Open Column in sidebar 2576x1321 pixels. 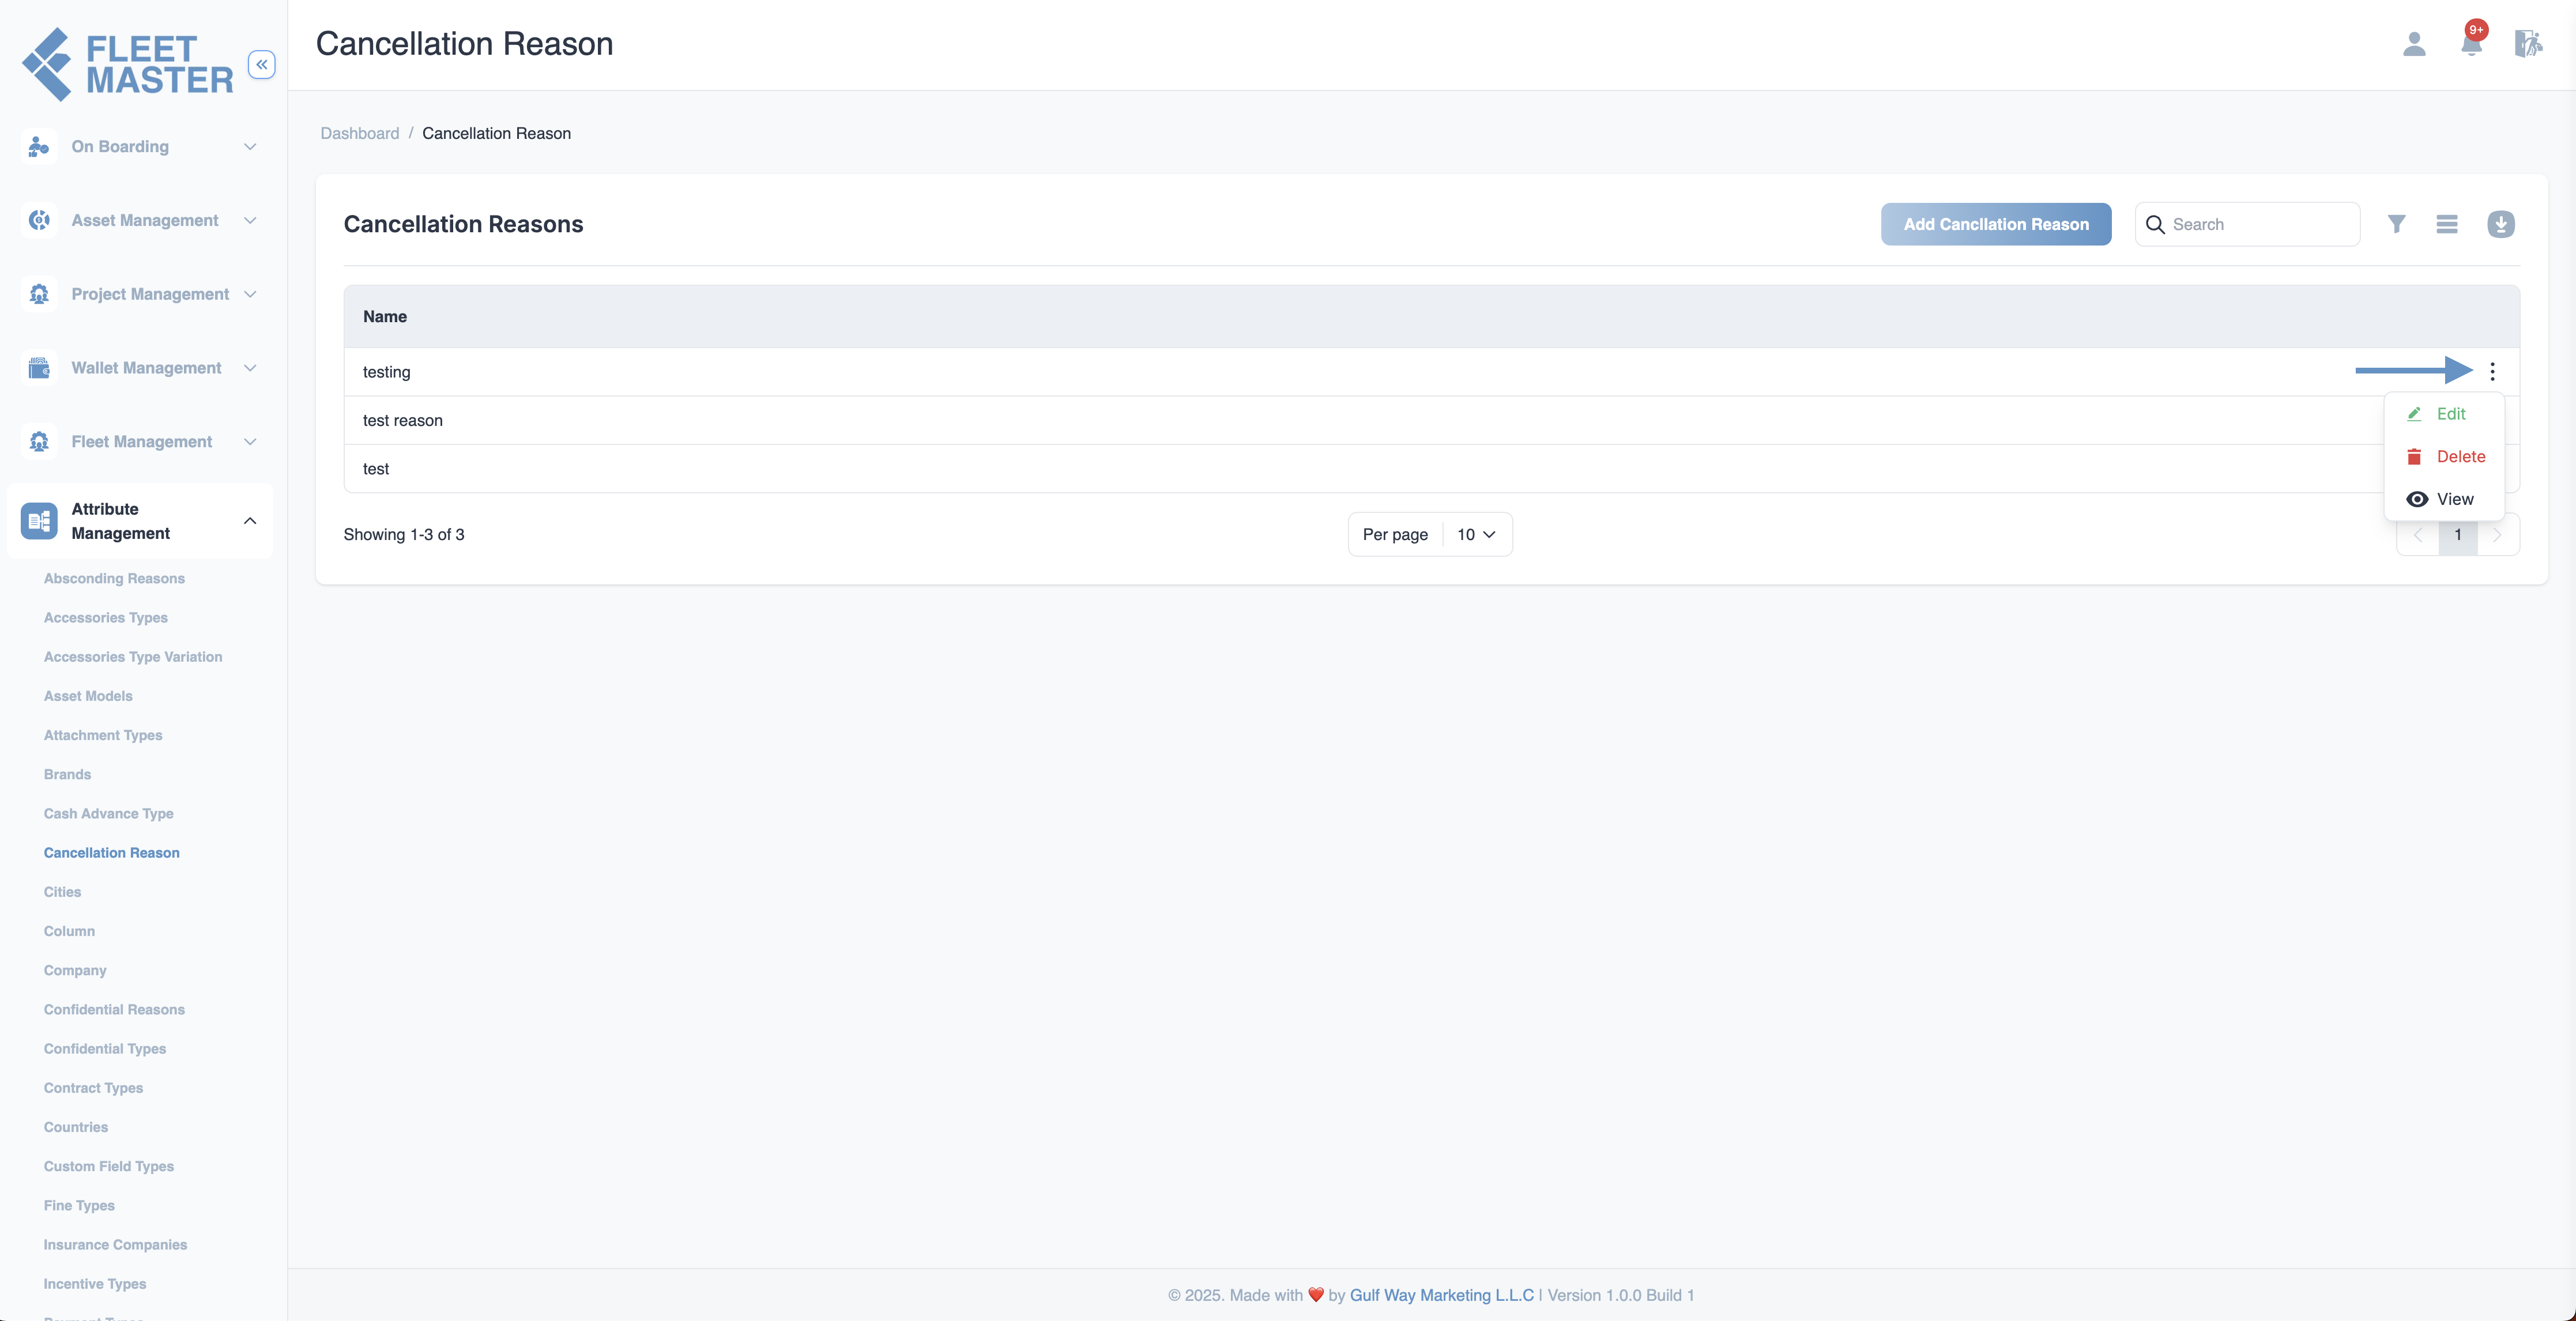[x=69, y=931]
